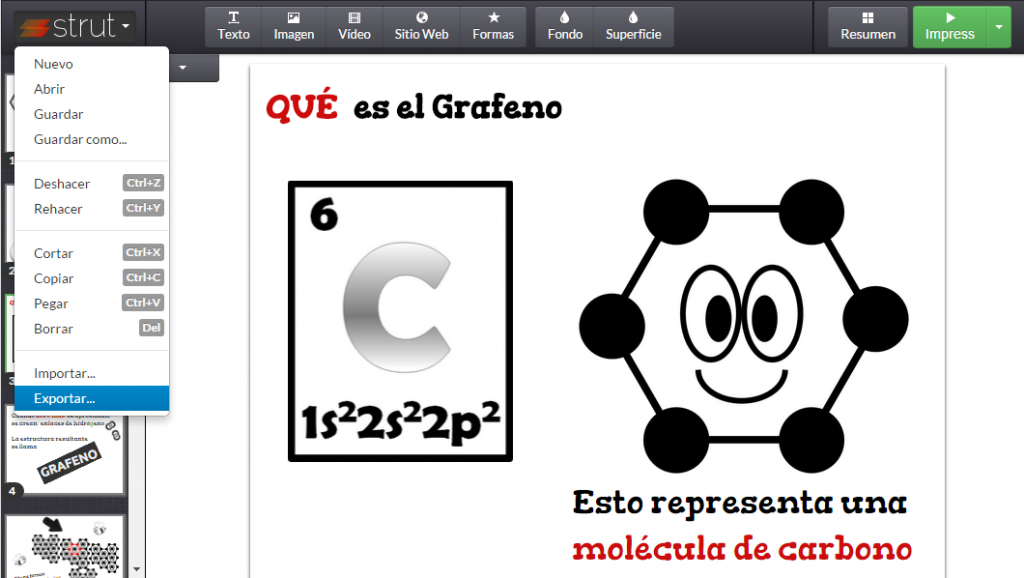Open the dropdown tab above the slide panel

pos(184,68)
